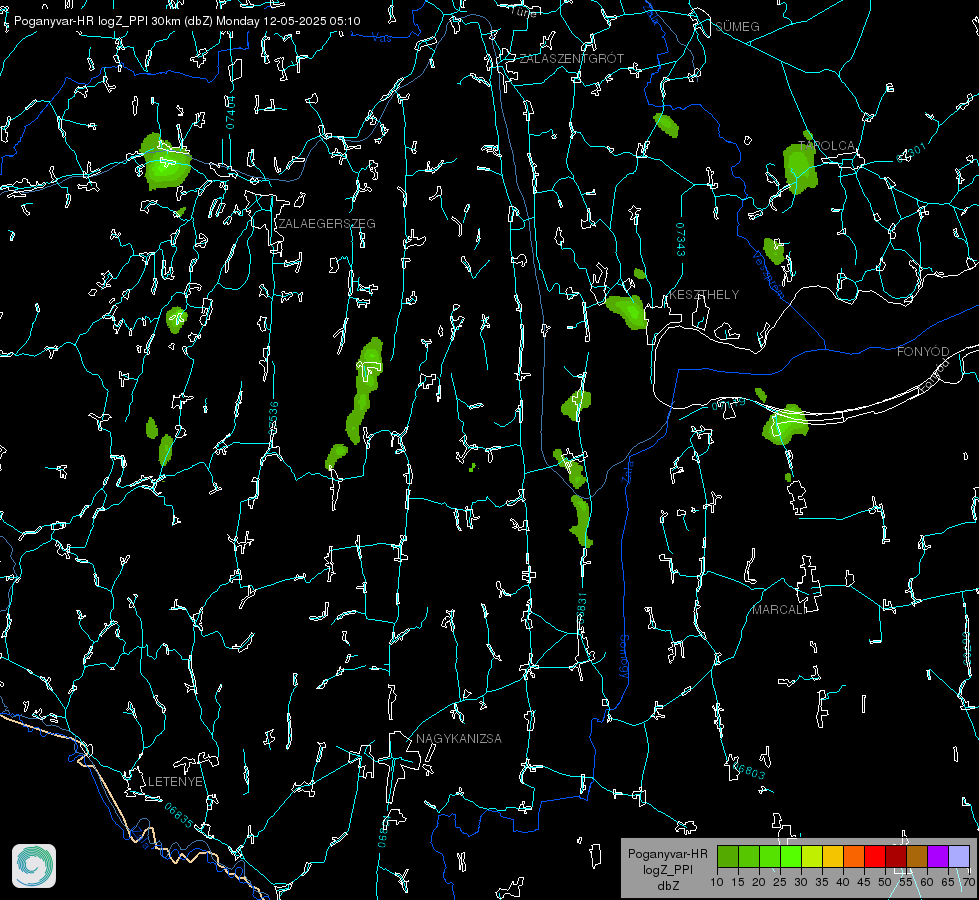Click the 45–50 dBZ red swatch
Viewport: 979px width, 900px height.
tap(875, 856)
